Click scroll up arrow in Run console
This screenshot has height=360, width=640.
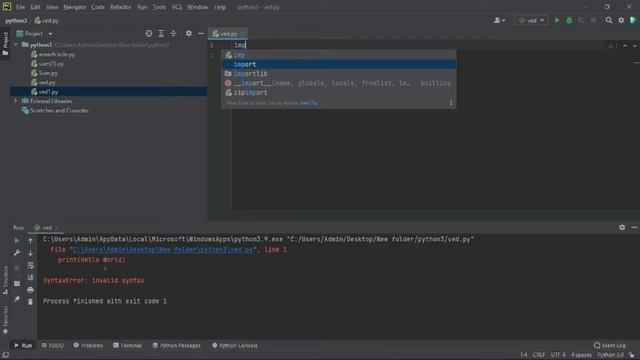[30, 241]
